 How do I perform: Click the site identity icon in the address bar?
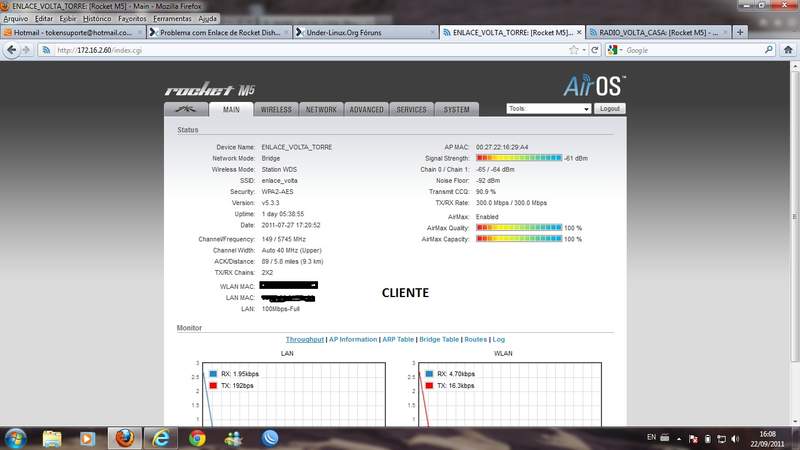point(46,50)
